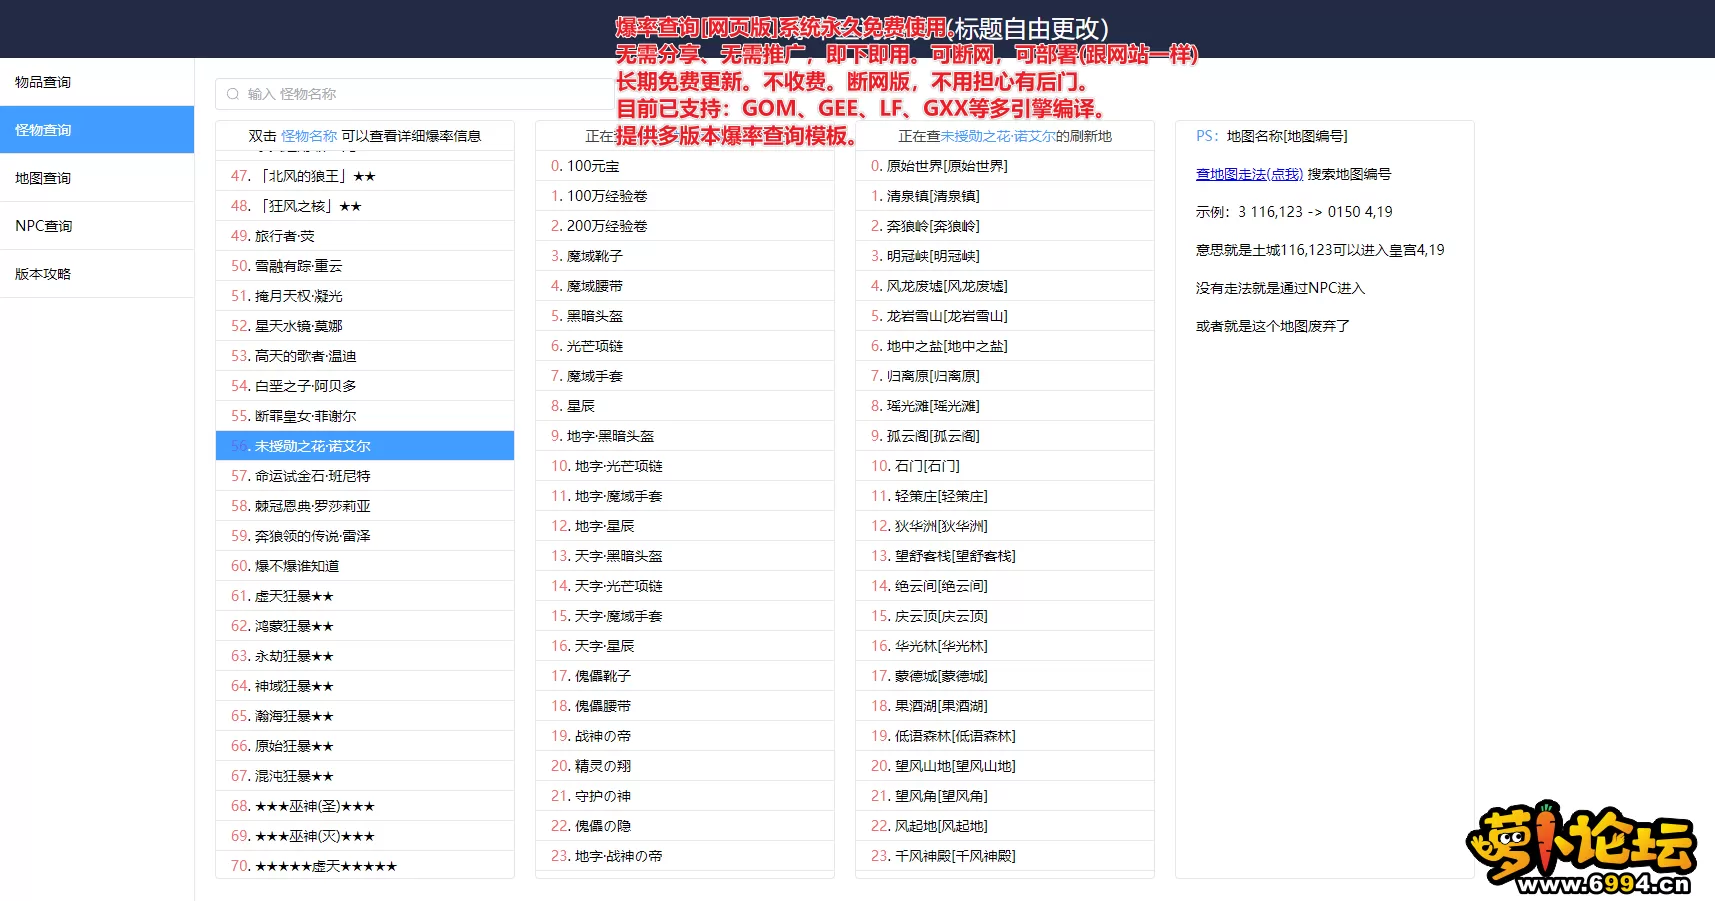Select monster 57 命运试金石·班尼特
Screen dimensions: 1715x901
tap(365, 476)
